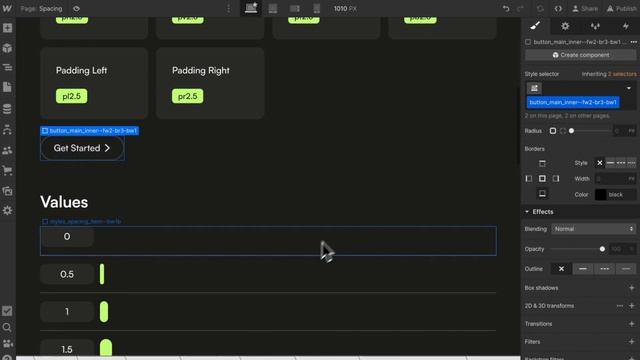Viewport: 640px width, 360px height.
Task: Choose individual corner radius mode
Action: (x=563, y=131)
